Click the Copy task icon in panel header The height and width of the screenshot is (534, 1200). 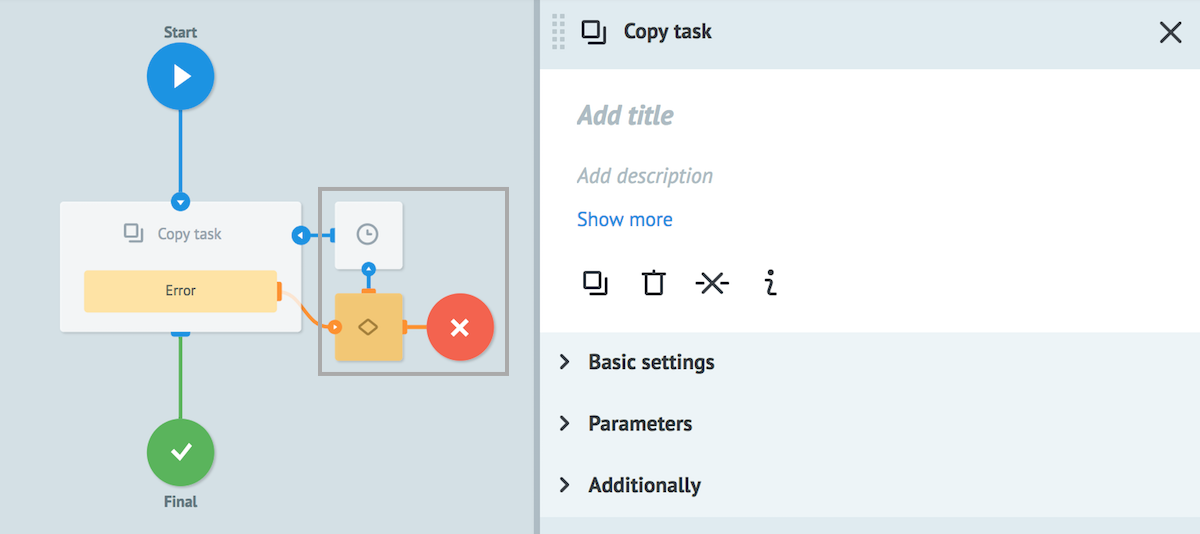click(594, 32)
